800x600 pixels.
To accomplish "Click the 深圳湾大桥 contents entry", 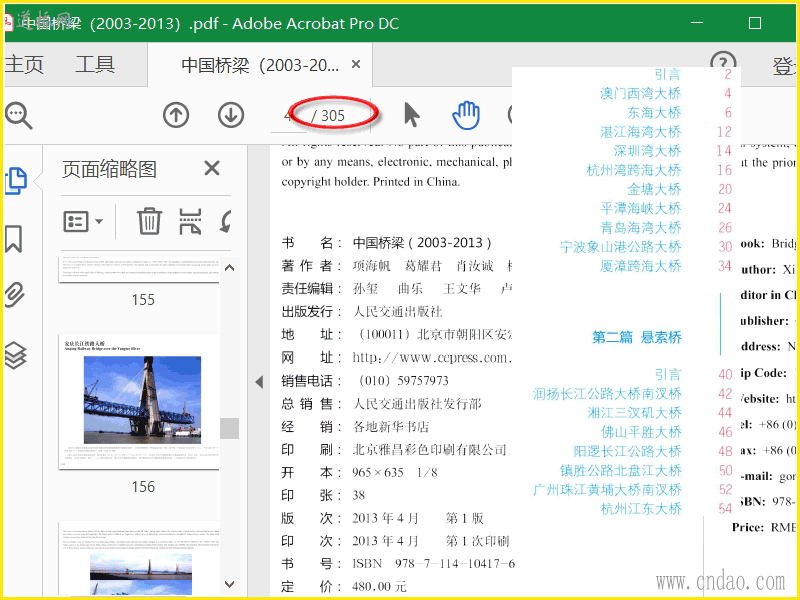I will (x=647, y=151).
